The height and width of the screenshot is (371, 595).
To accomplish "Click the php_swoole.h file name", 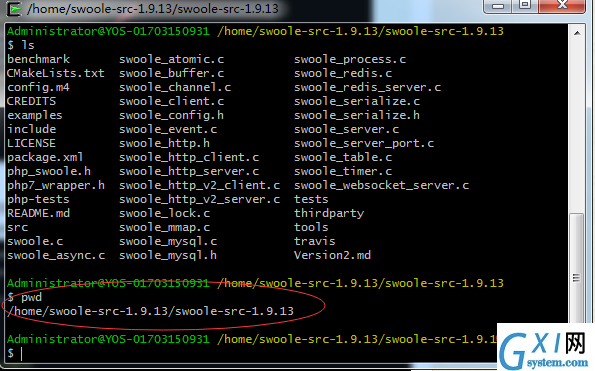I will (49, 171).
